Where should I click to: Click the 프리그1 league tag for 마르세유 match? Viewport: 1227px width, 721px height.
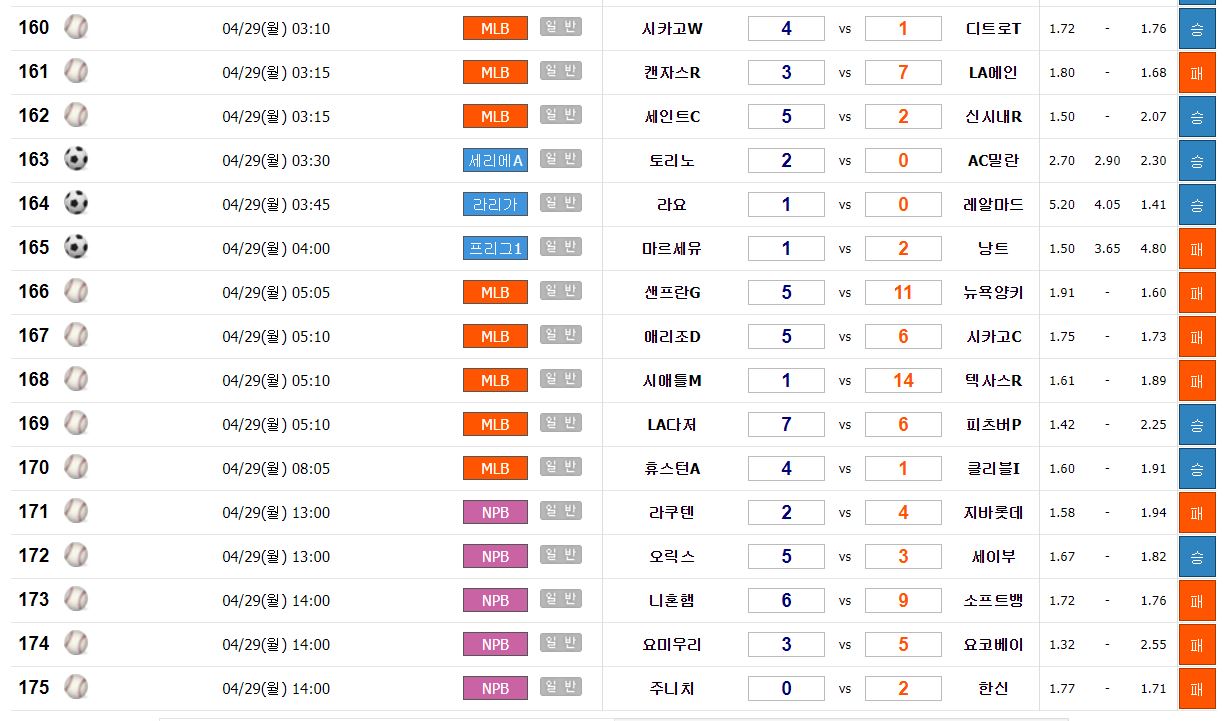pyautogui.click(x=495, y=249)
